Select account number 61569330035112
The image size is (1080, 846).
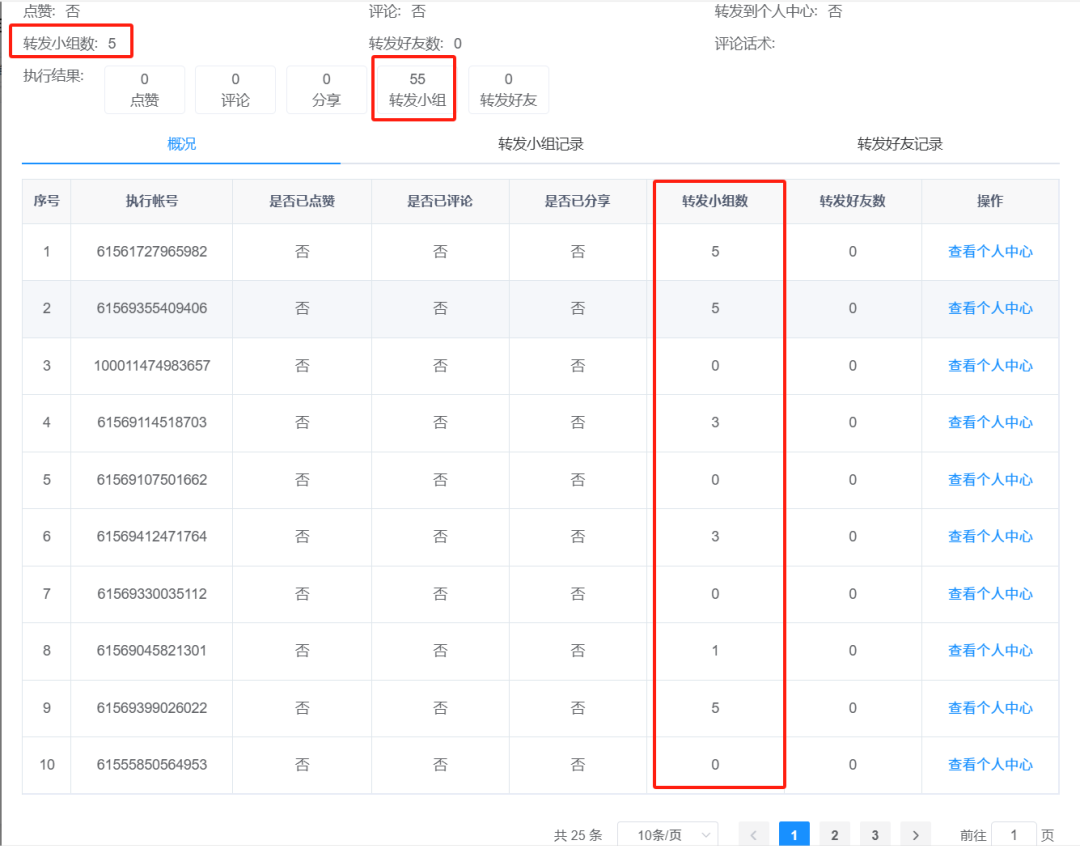pos(152,594)
